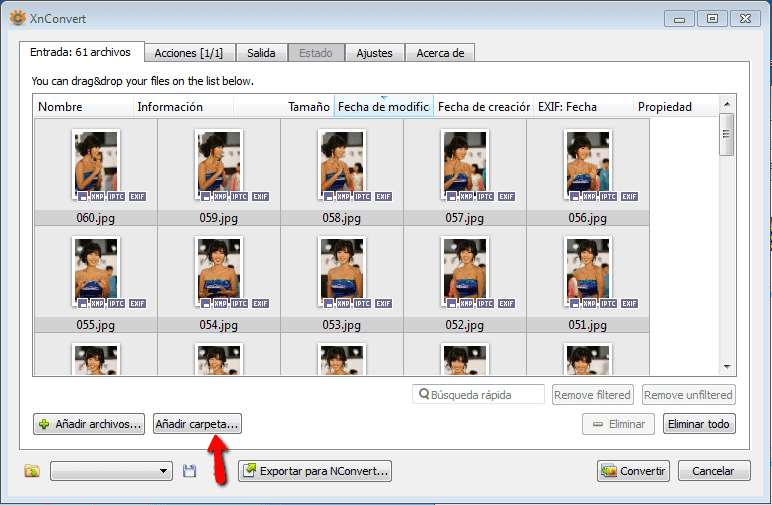Sort by the EXIF: Fecha column header
The width and height of the screenshot is (772, 505).
583,106
